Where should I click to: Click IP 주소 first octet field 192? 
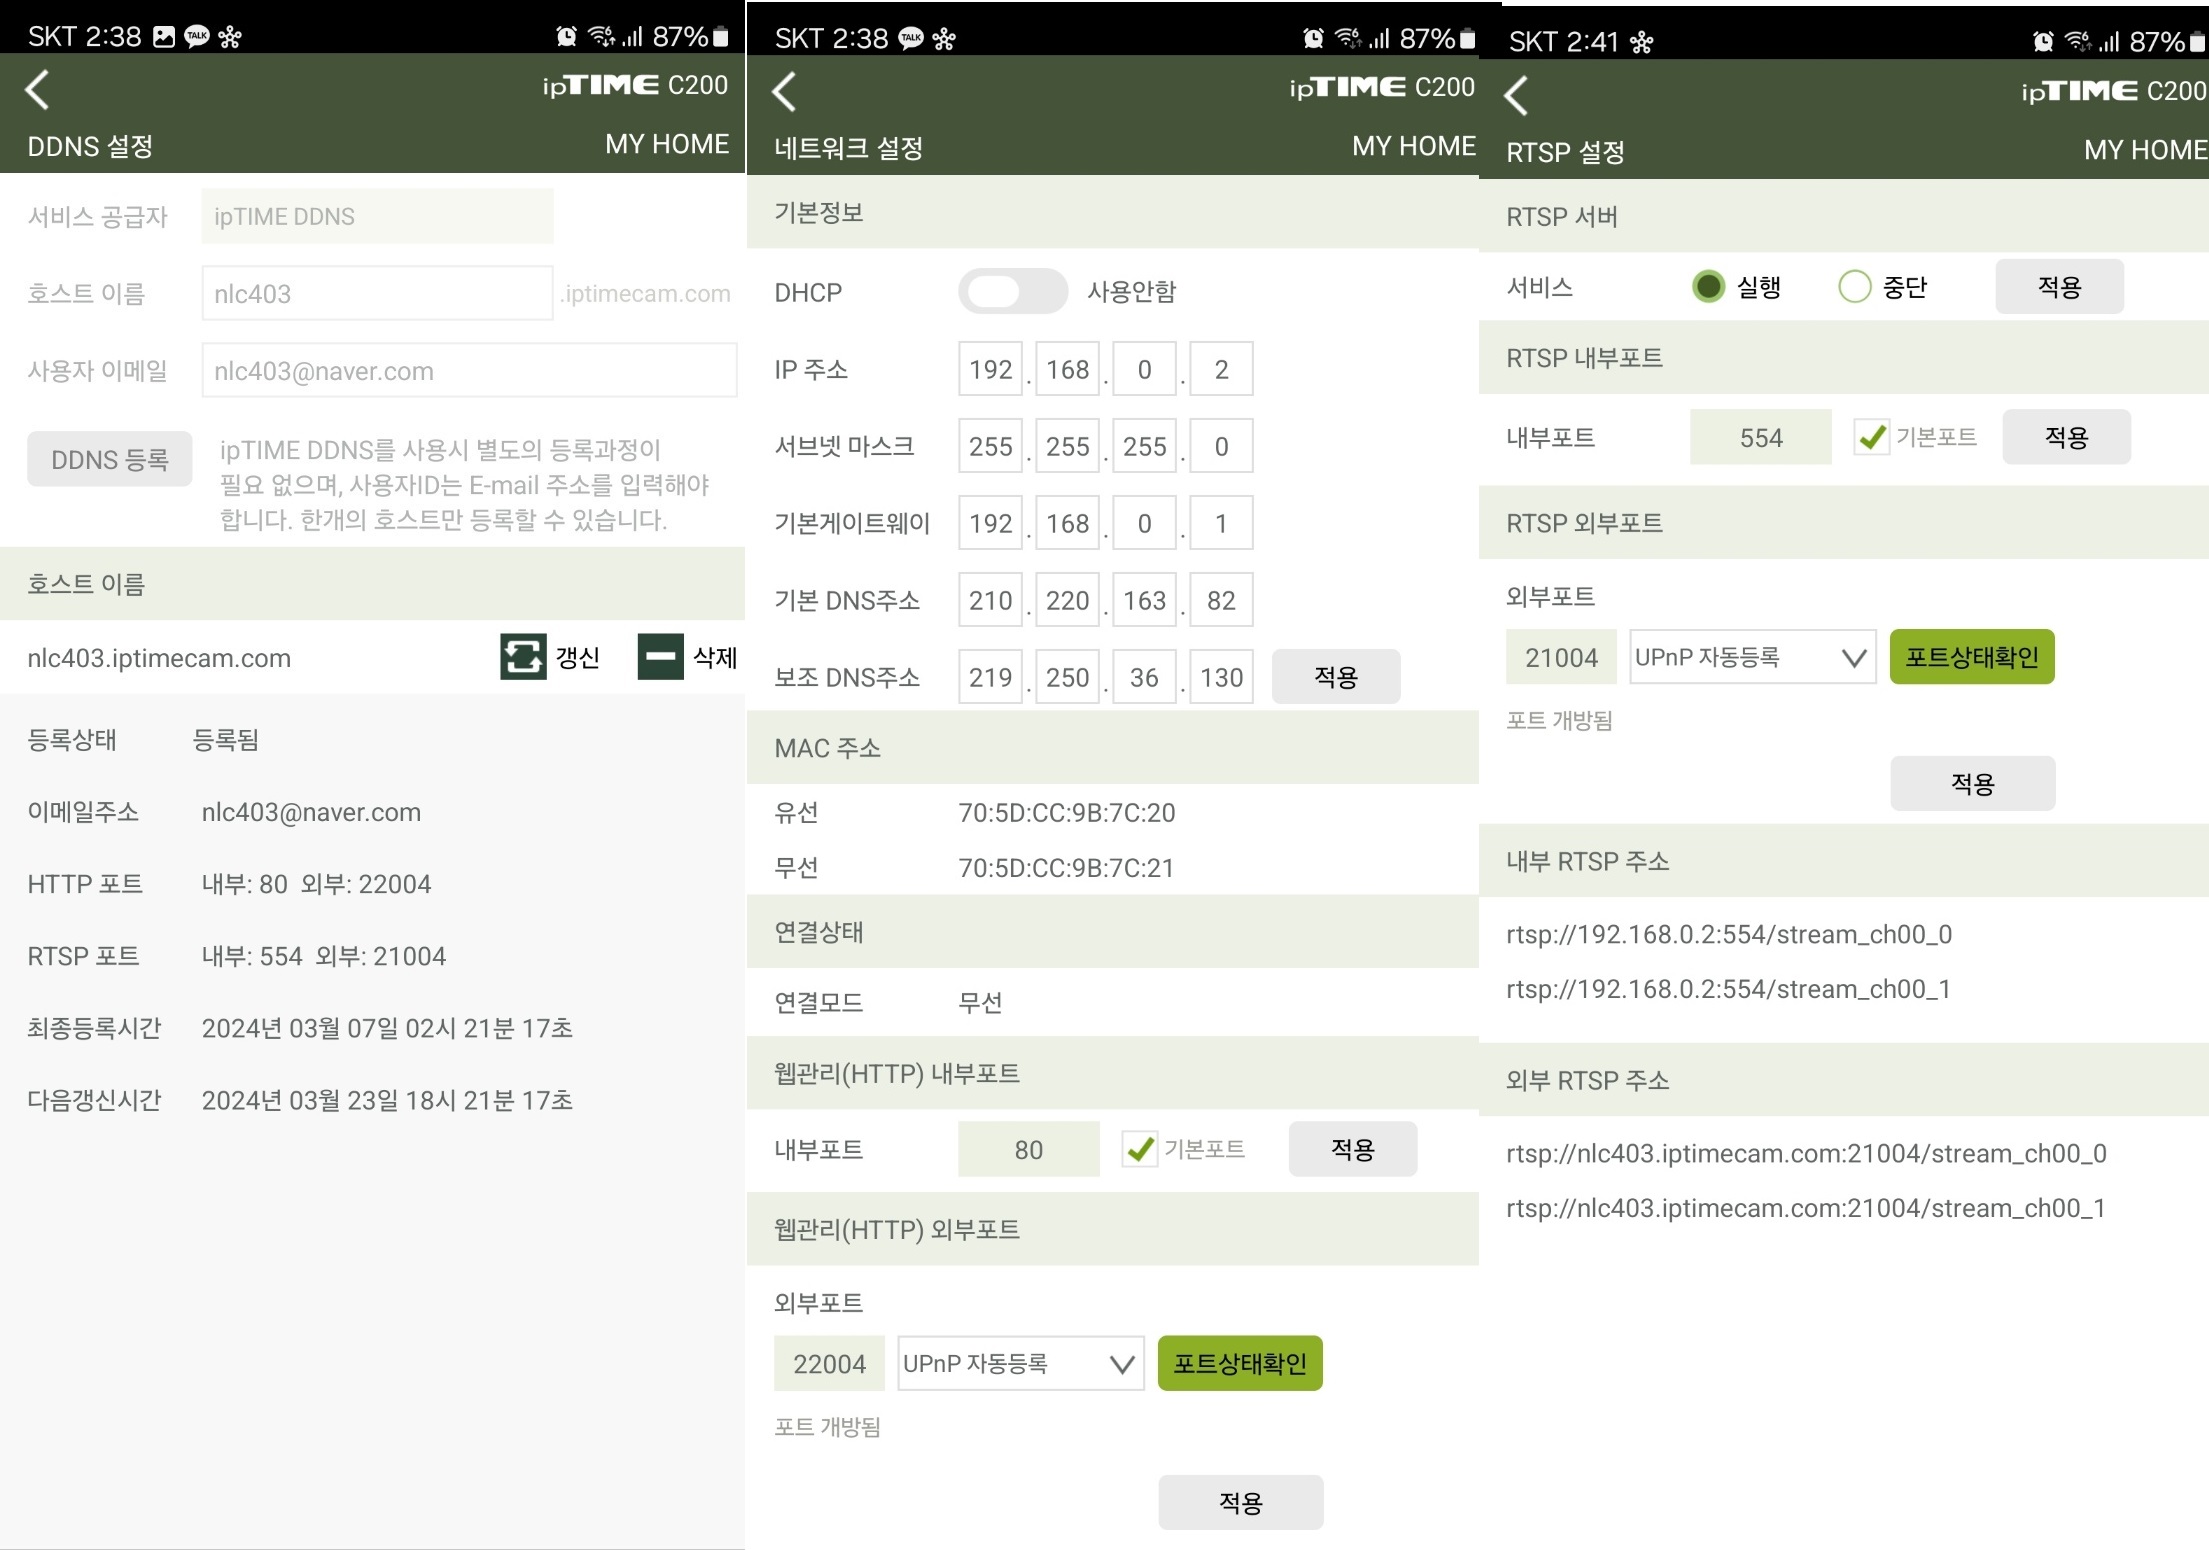990,369
